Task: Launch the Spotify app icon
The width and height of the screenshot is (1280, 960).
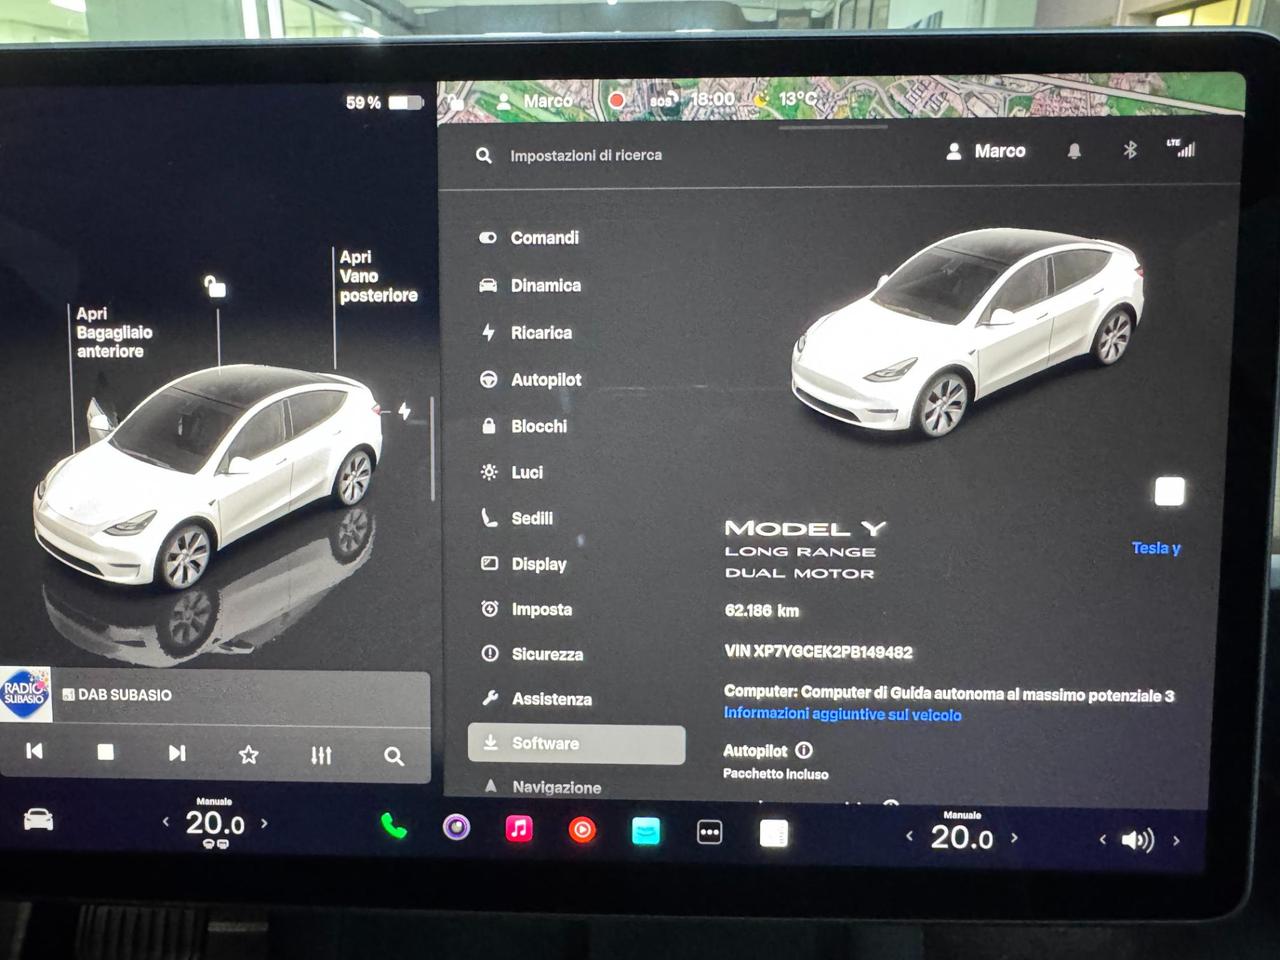Action: [x=455, y=828]
